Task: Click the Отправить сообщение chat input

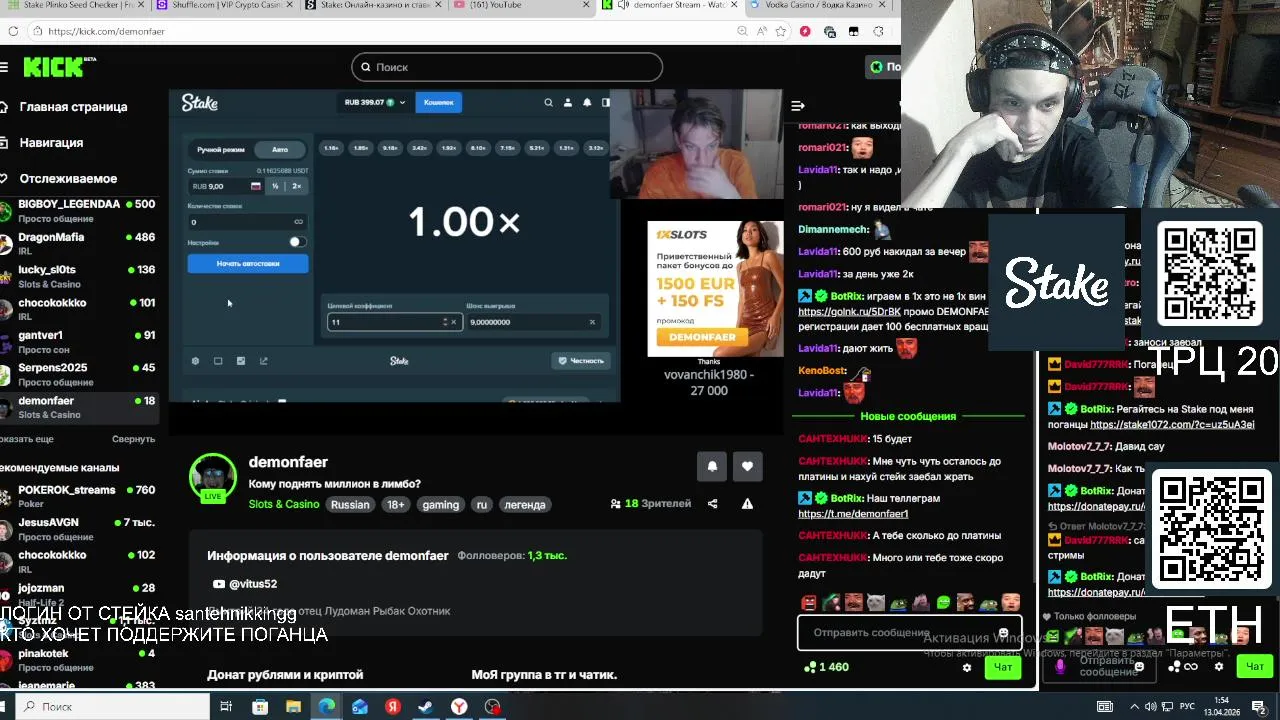Action: coord(909,633)
